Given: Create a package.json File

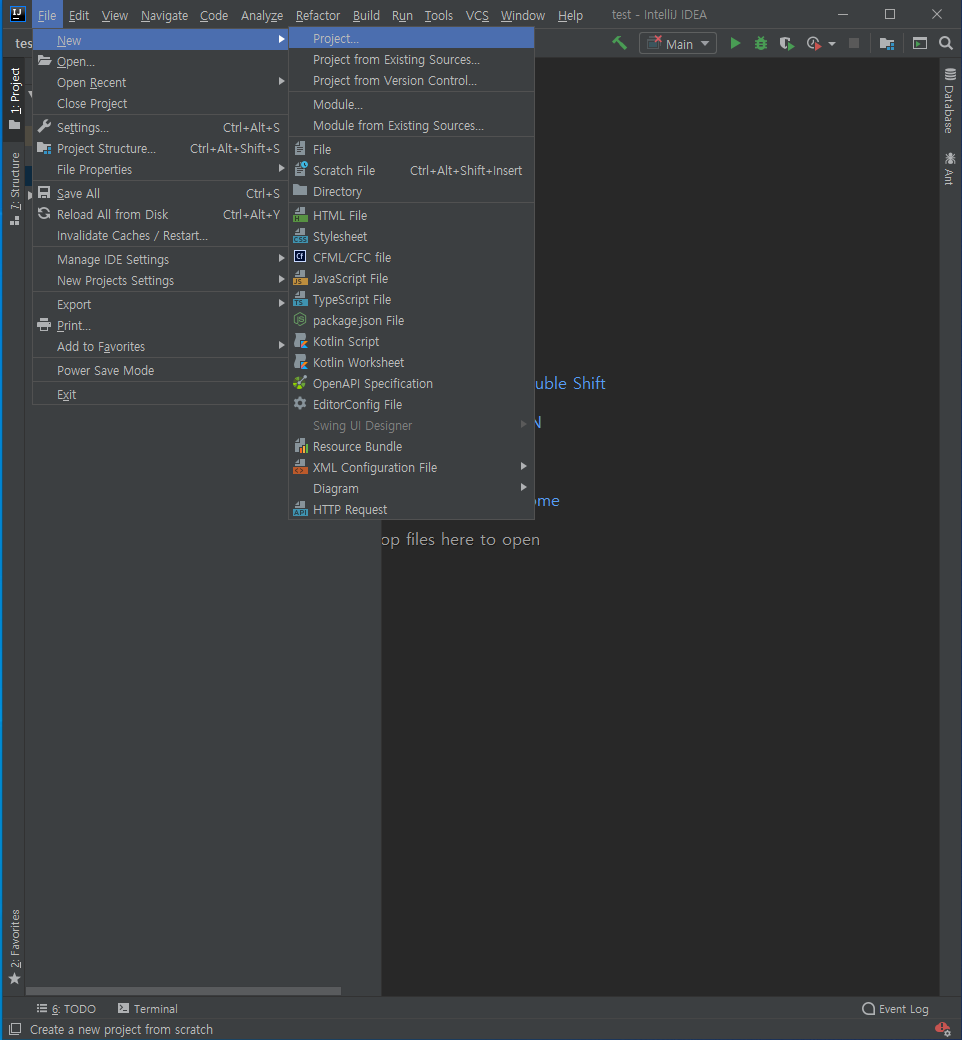Looking at the screenshot, I should pyautogui.click(x=411, y=320).
